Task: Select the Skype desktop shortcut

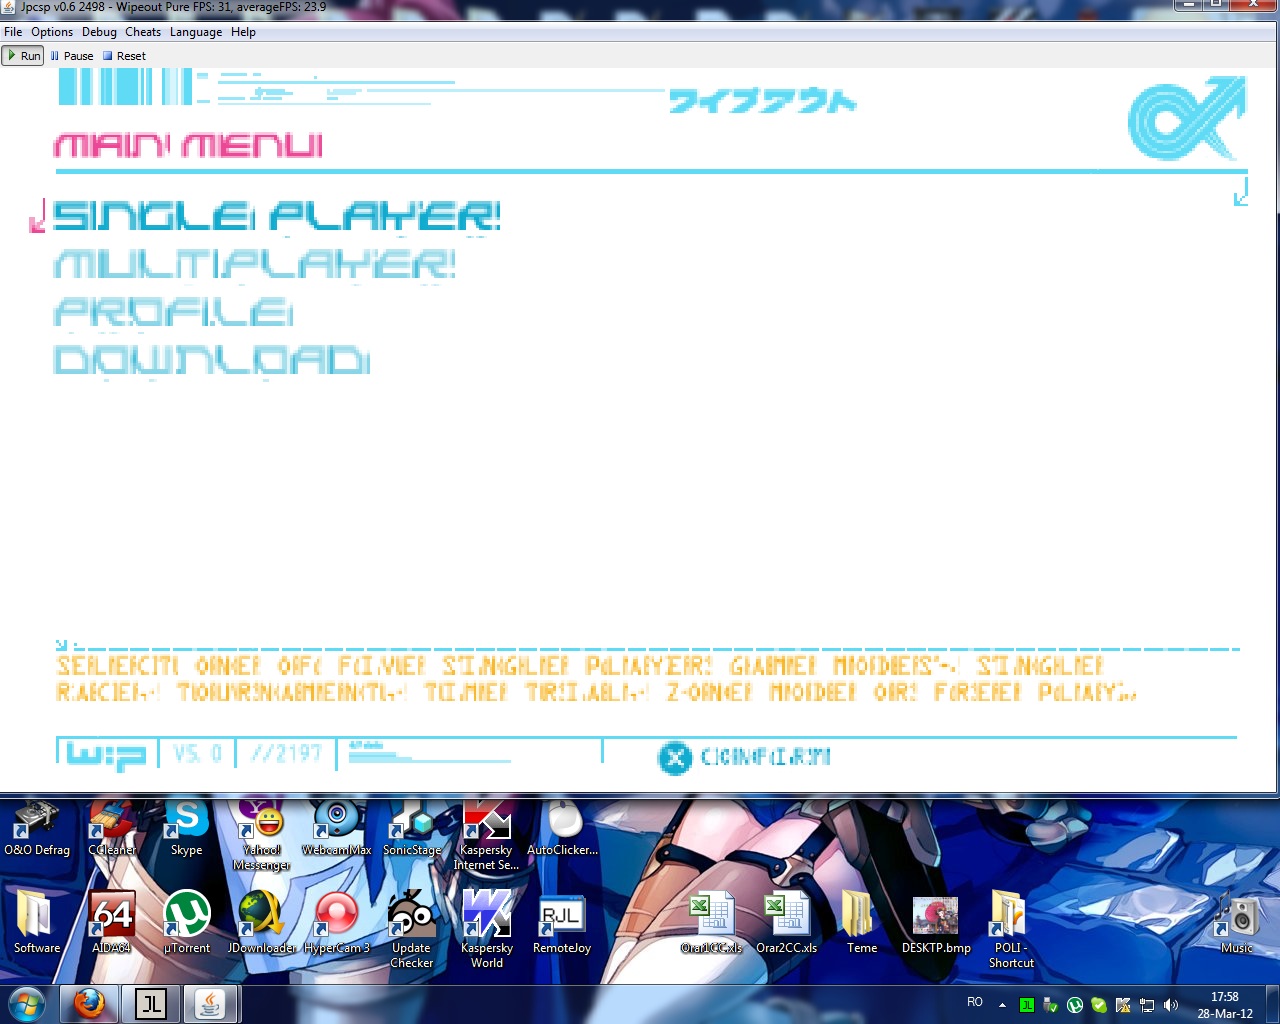Action: tap(187, 826)
